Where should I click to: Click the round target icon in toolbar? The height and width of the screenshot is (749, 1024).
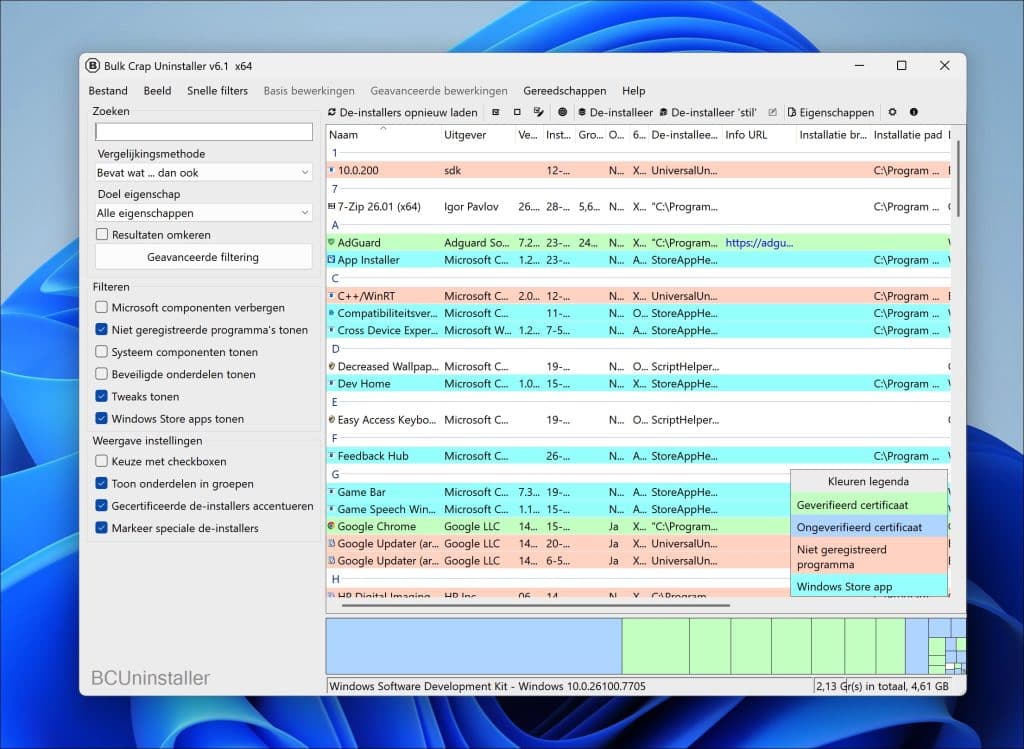[562, 112]
